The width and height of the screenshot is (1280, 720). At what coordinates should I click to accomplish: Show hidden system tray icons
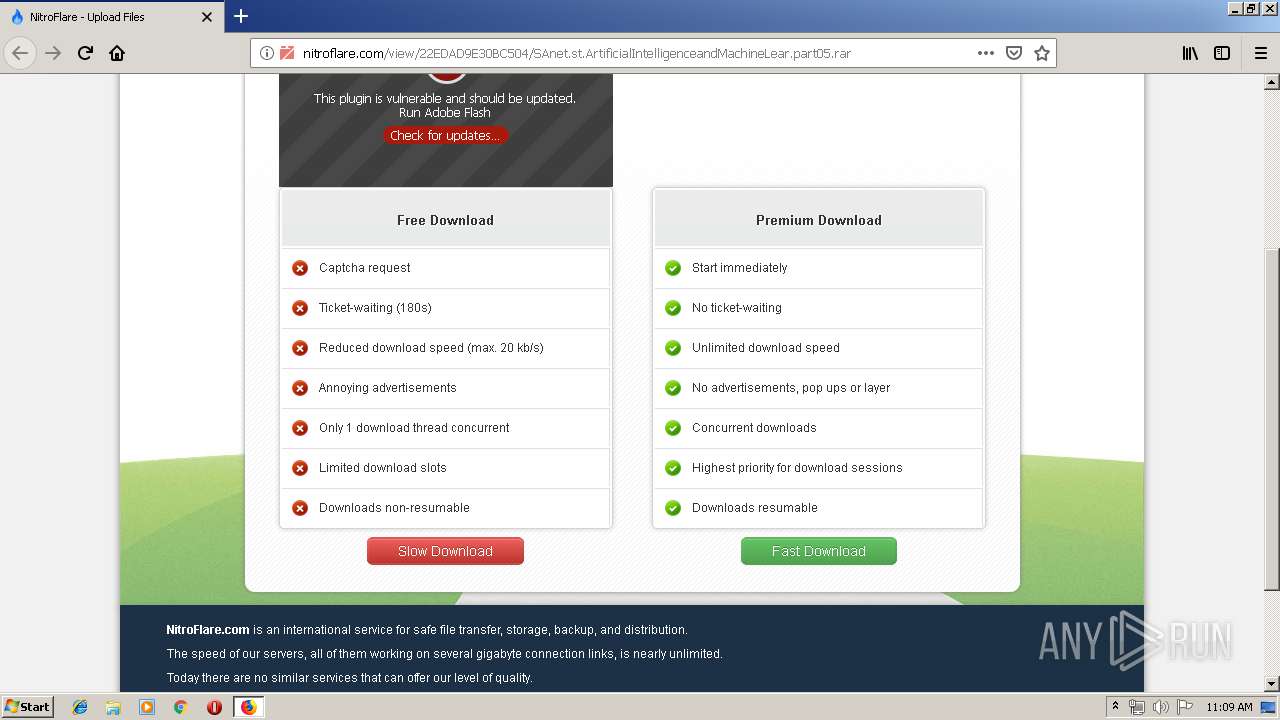tap(1115, 706)
